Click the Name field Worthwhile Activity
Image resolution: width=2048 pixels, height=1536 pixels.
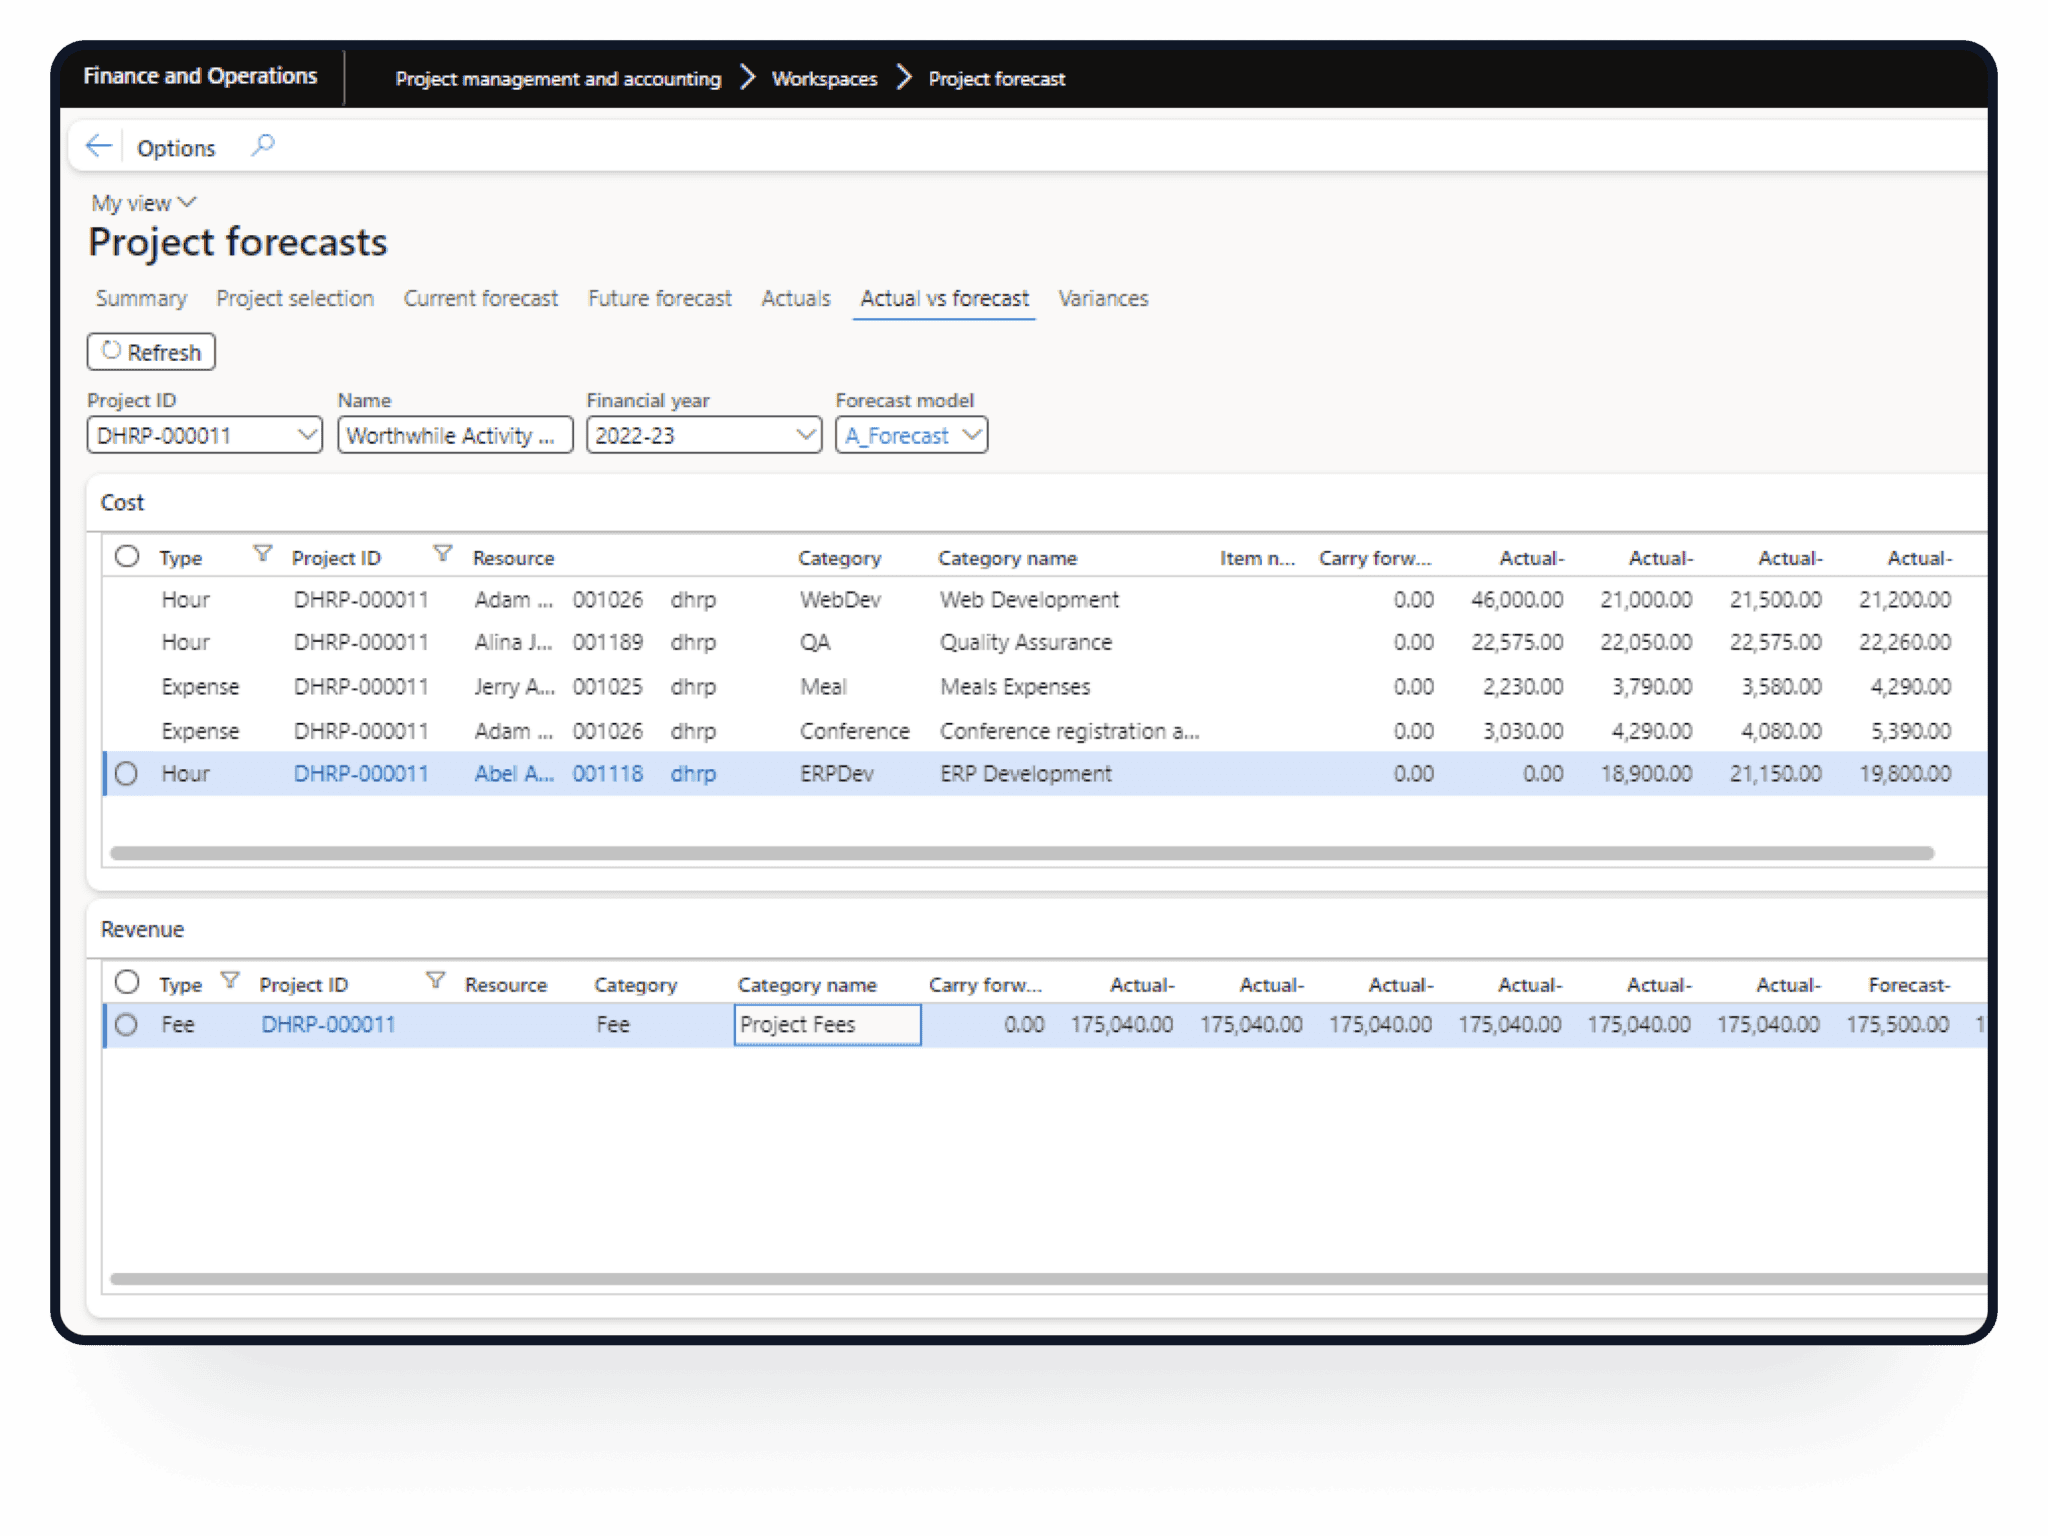[x=455, y=436]
